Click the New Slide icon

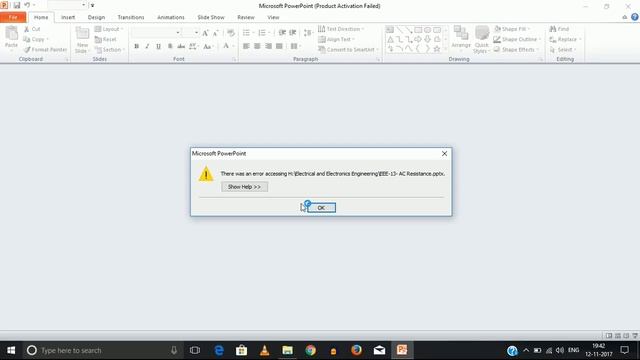pyautogui.click(x=82, y=33)
